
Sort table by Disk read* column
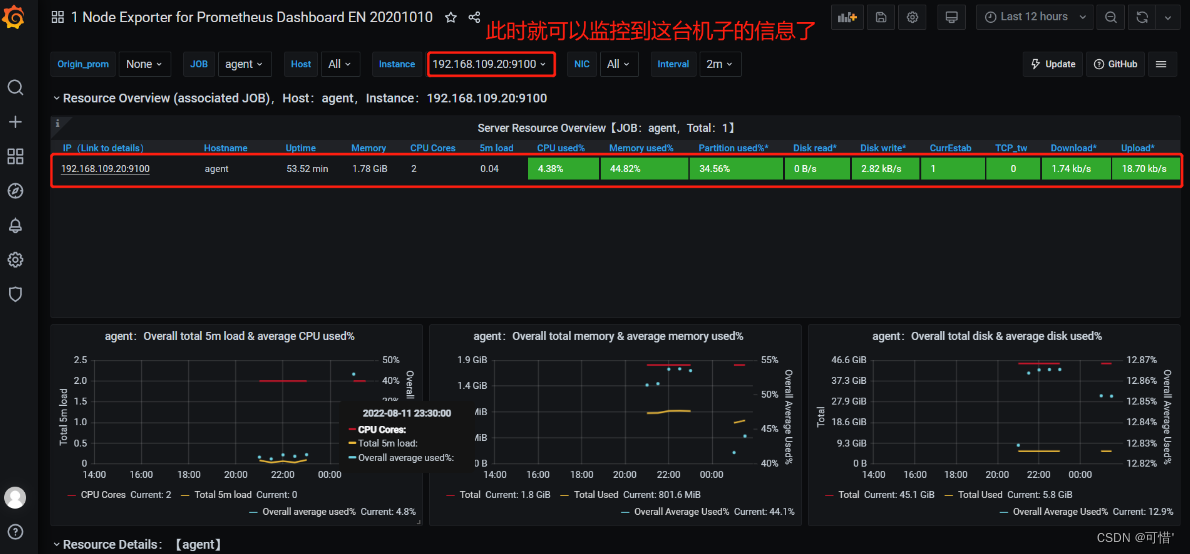(815, 148)
